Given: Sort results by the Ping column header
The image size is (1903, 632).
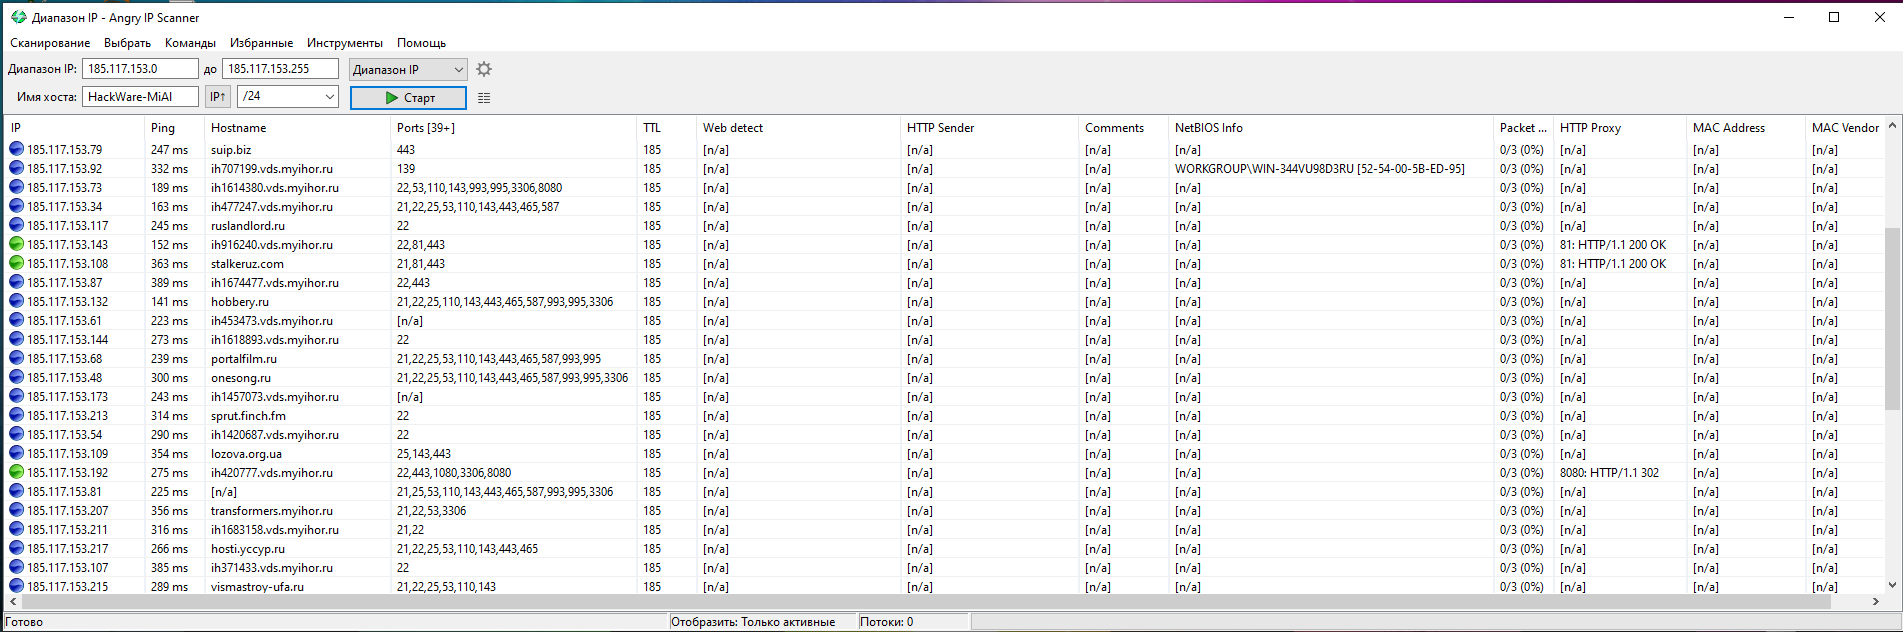Looking at the screenshot, I should (x=163, y=128).
